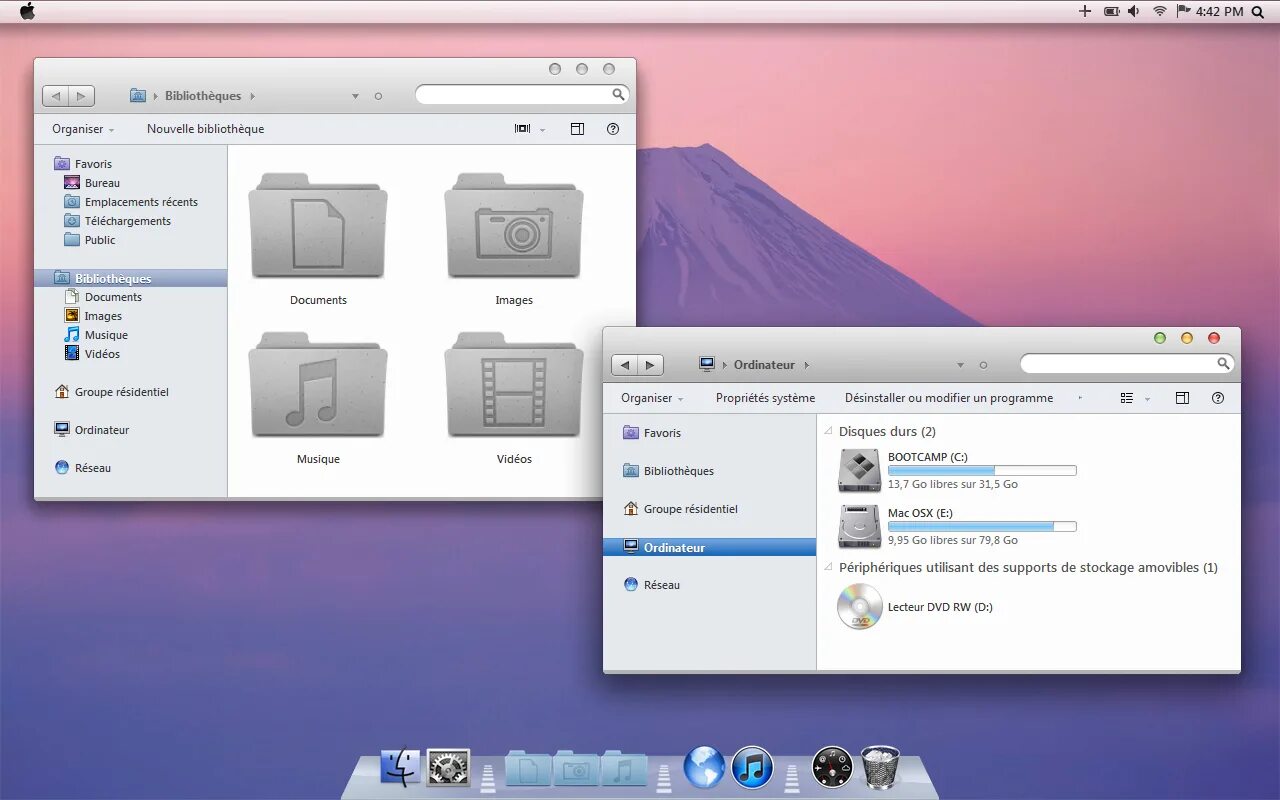Collapse the Disques durs group
Viewport: 1280px width, 800px height.
point(829,432)
